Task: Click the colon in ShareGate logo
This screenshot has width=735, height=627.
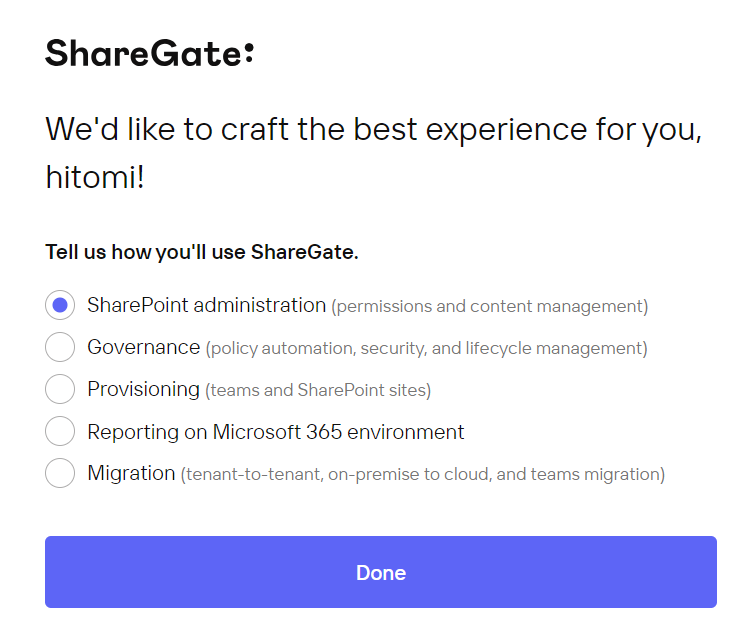Action: point(249,52)
